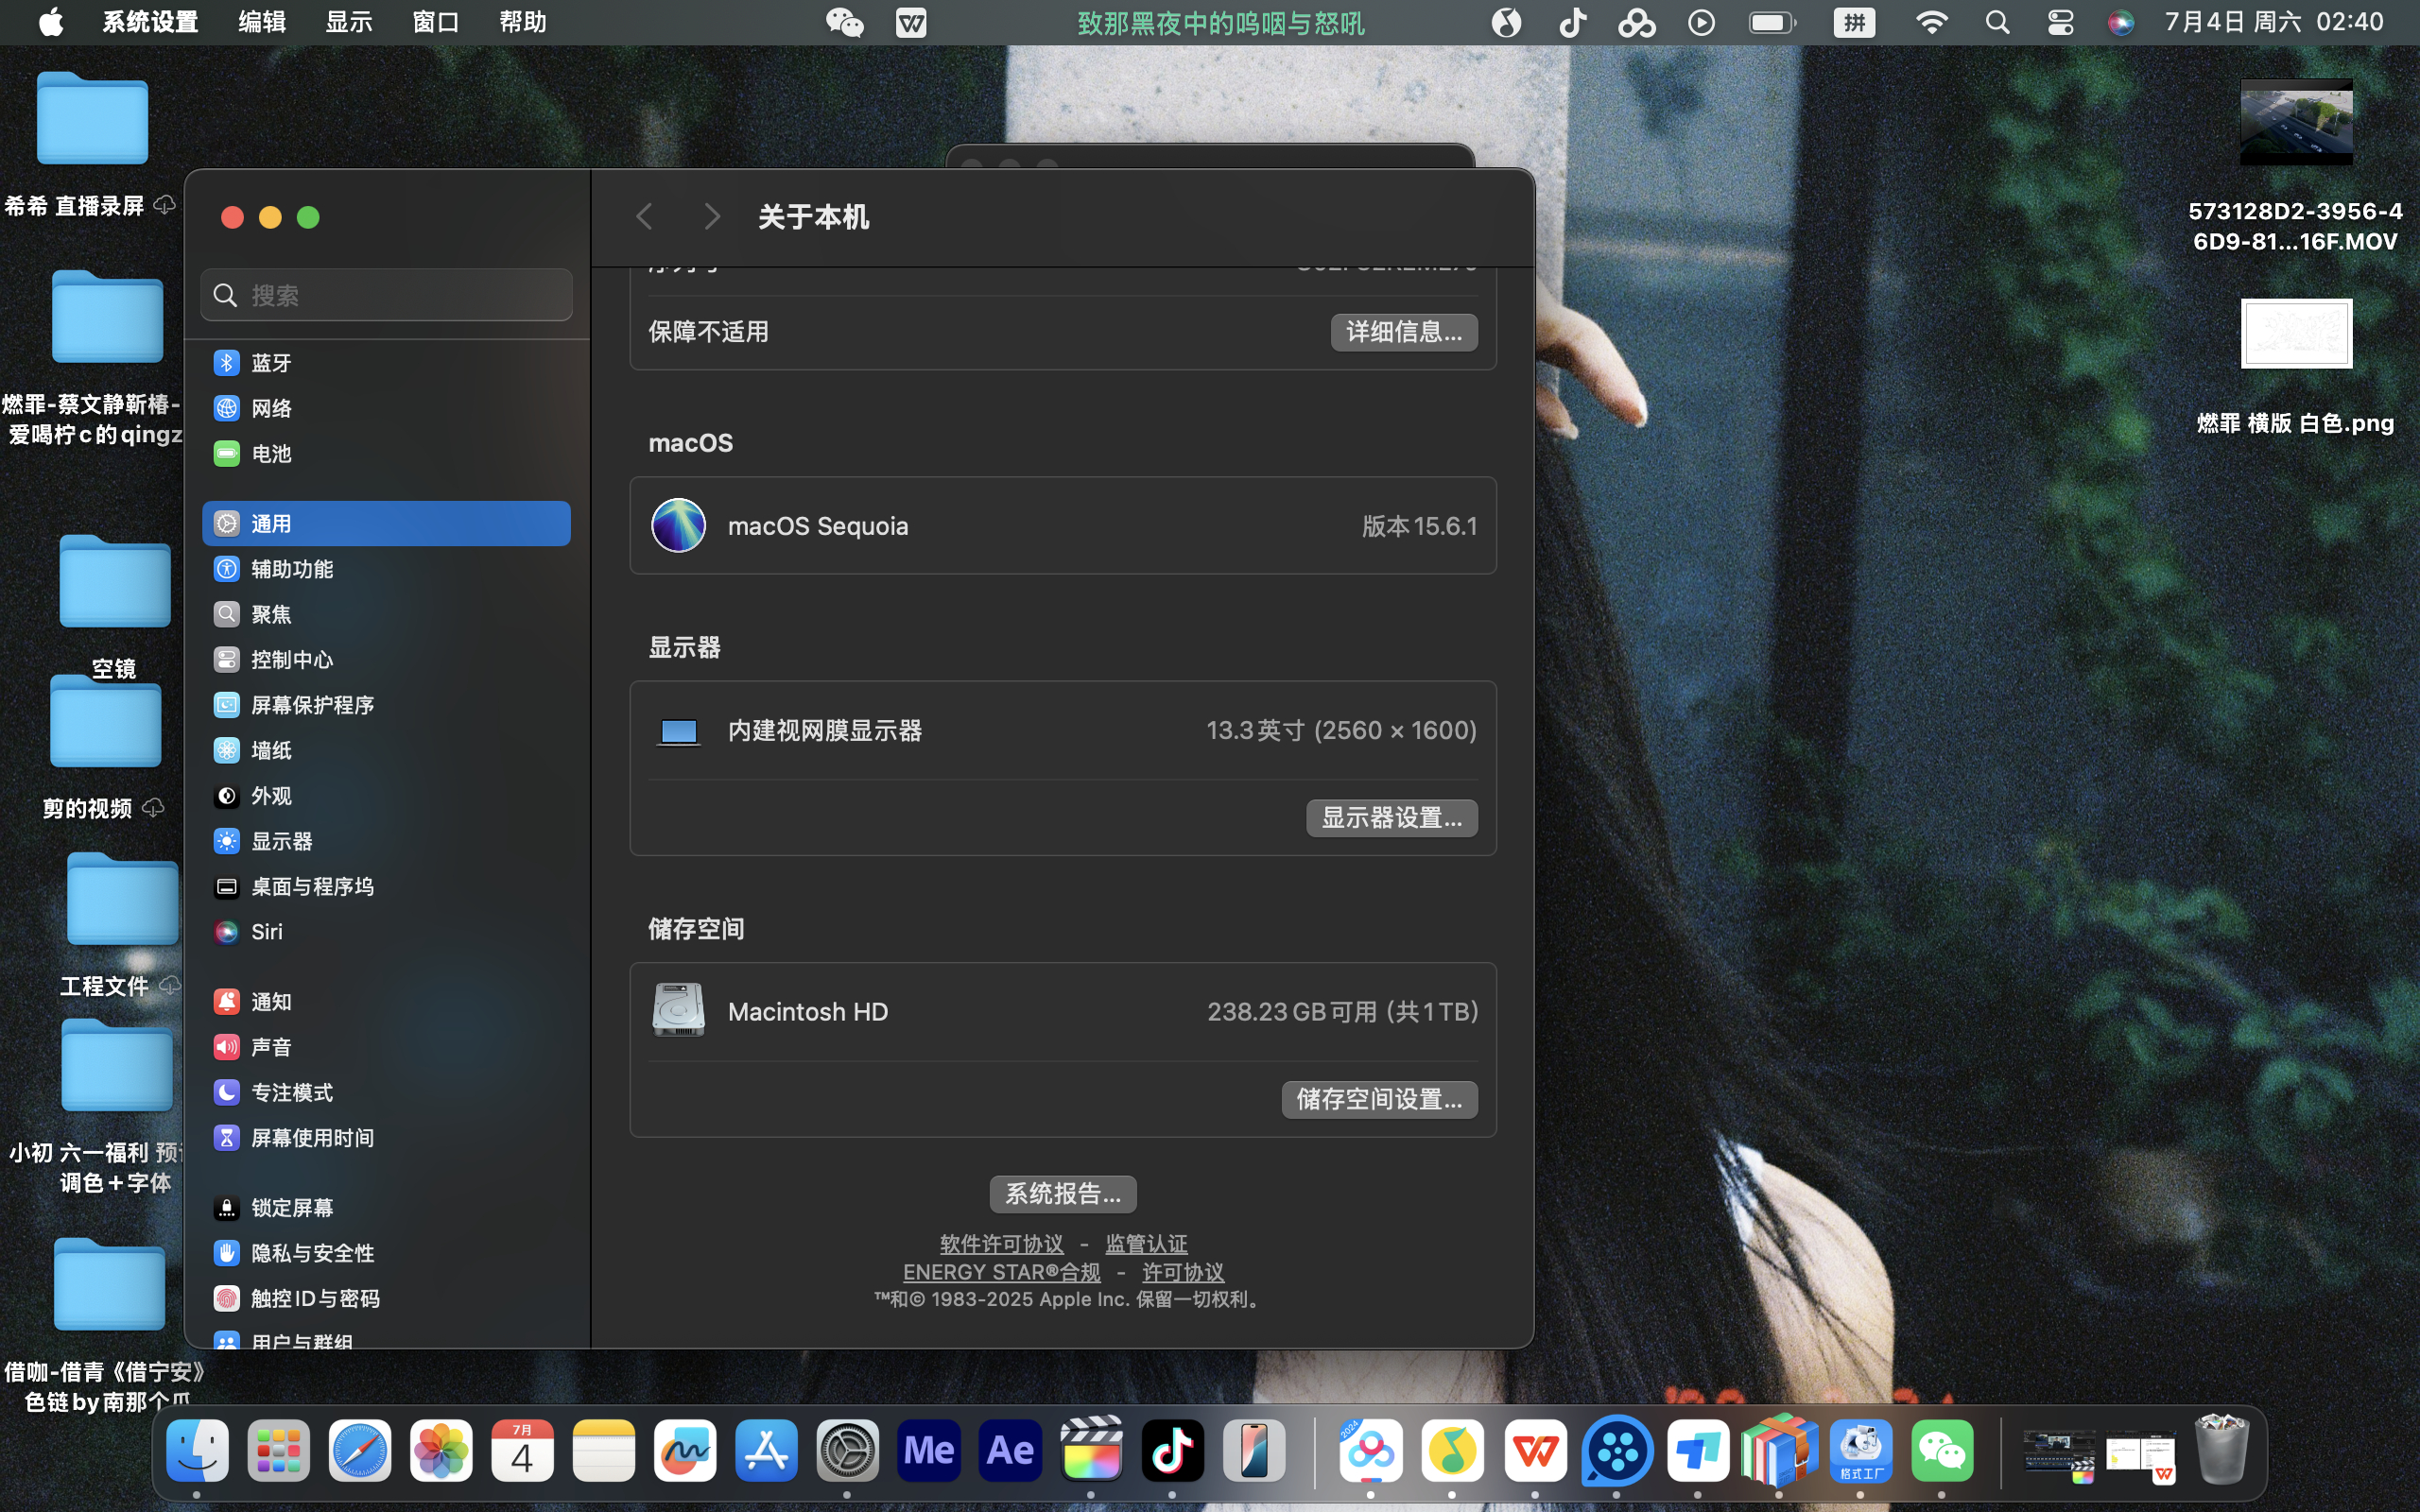Screen dimensions: 2420x1512
Task: Select 声音 sound settings
Action: (386, 1047)
